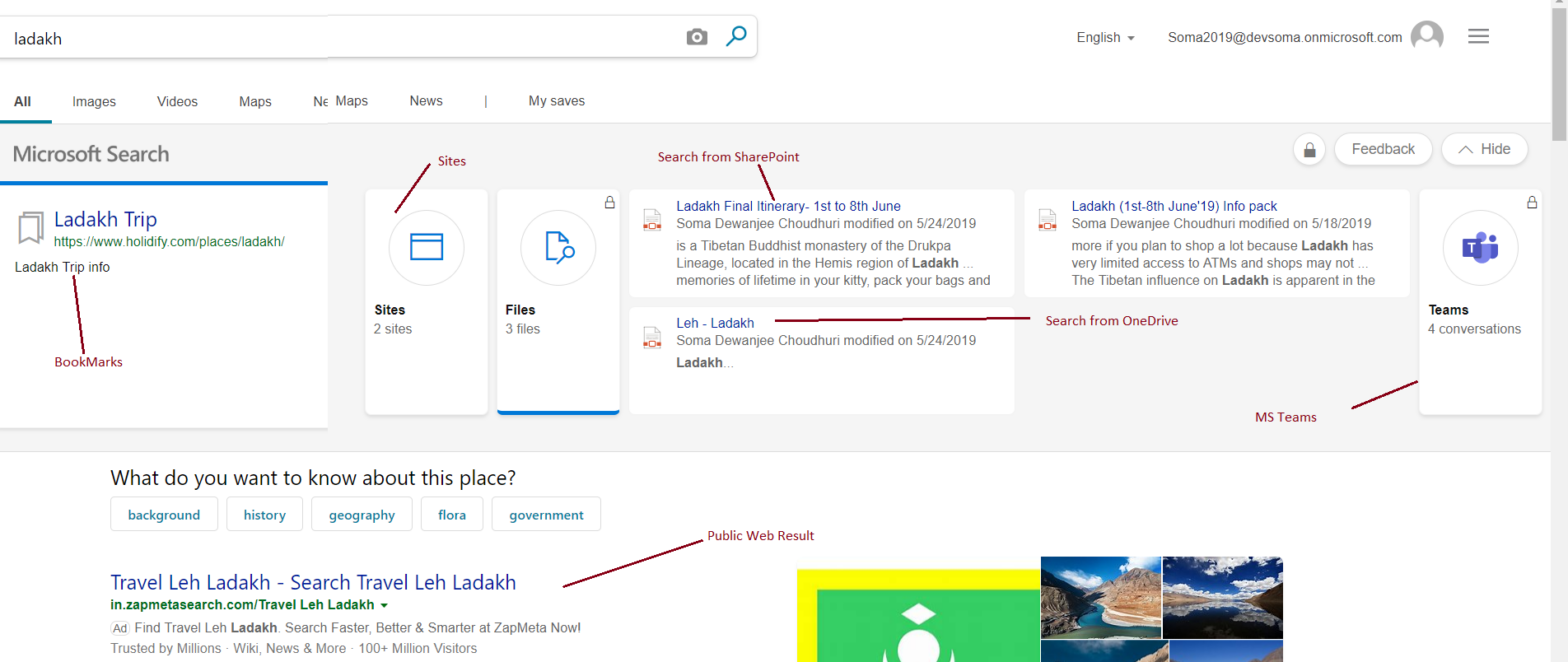Select the background topic chip
The image size is (1568, 662).
[x=164, y=515]
